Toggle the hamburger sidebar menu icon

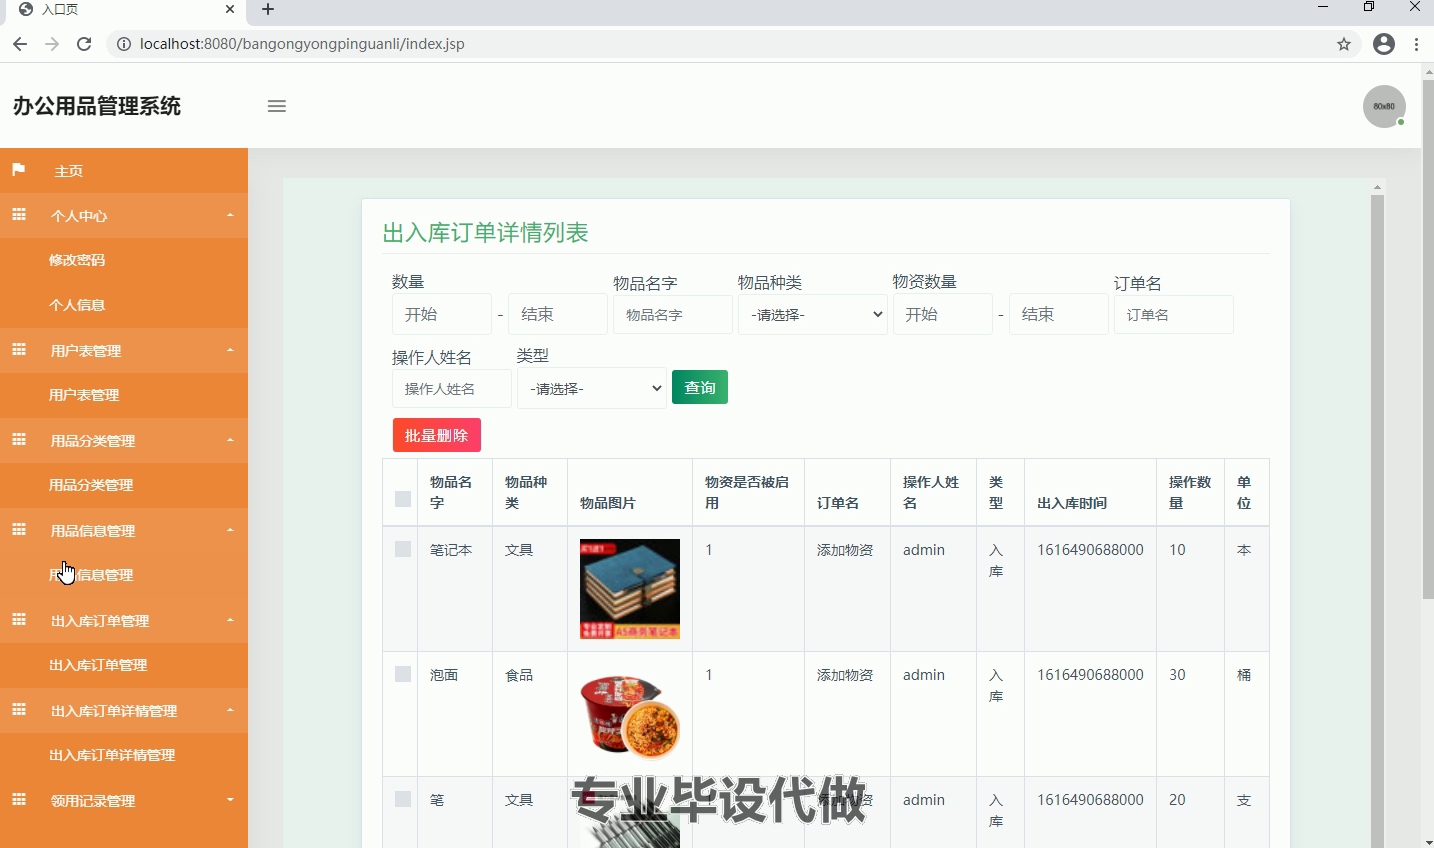pyautogui.click(x=277, y=106)
